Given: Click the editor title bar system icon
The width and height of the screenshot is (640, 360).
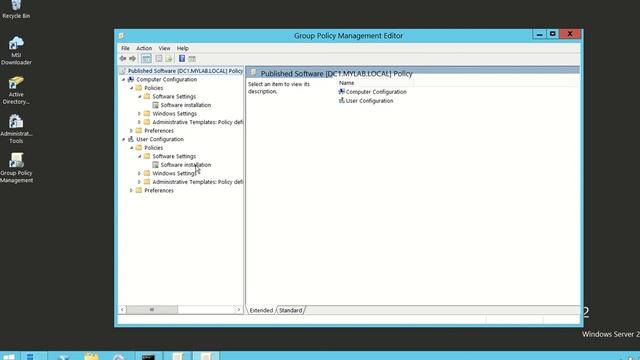Looking at the screenshot, I should tap(121, 36).
